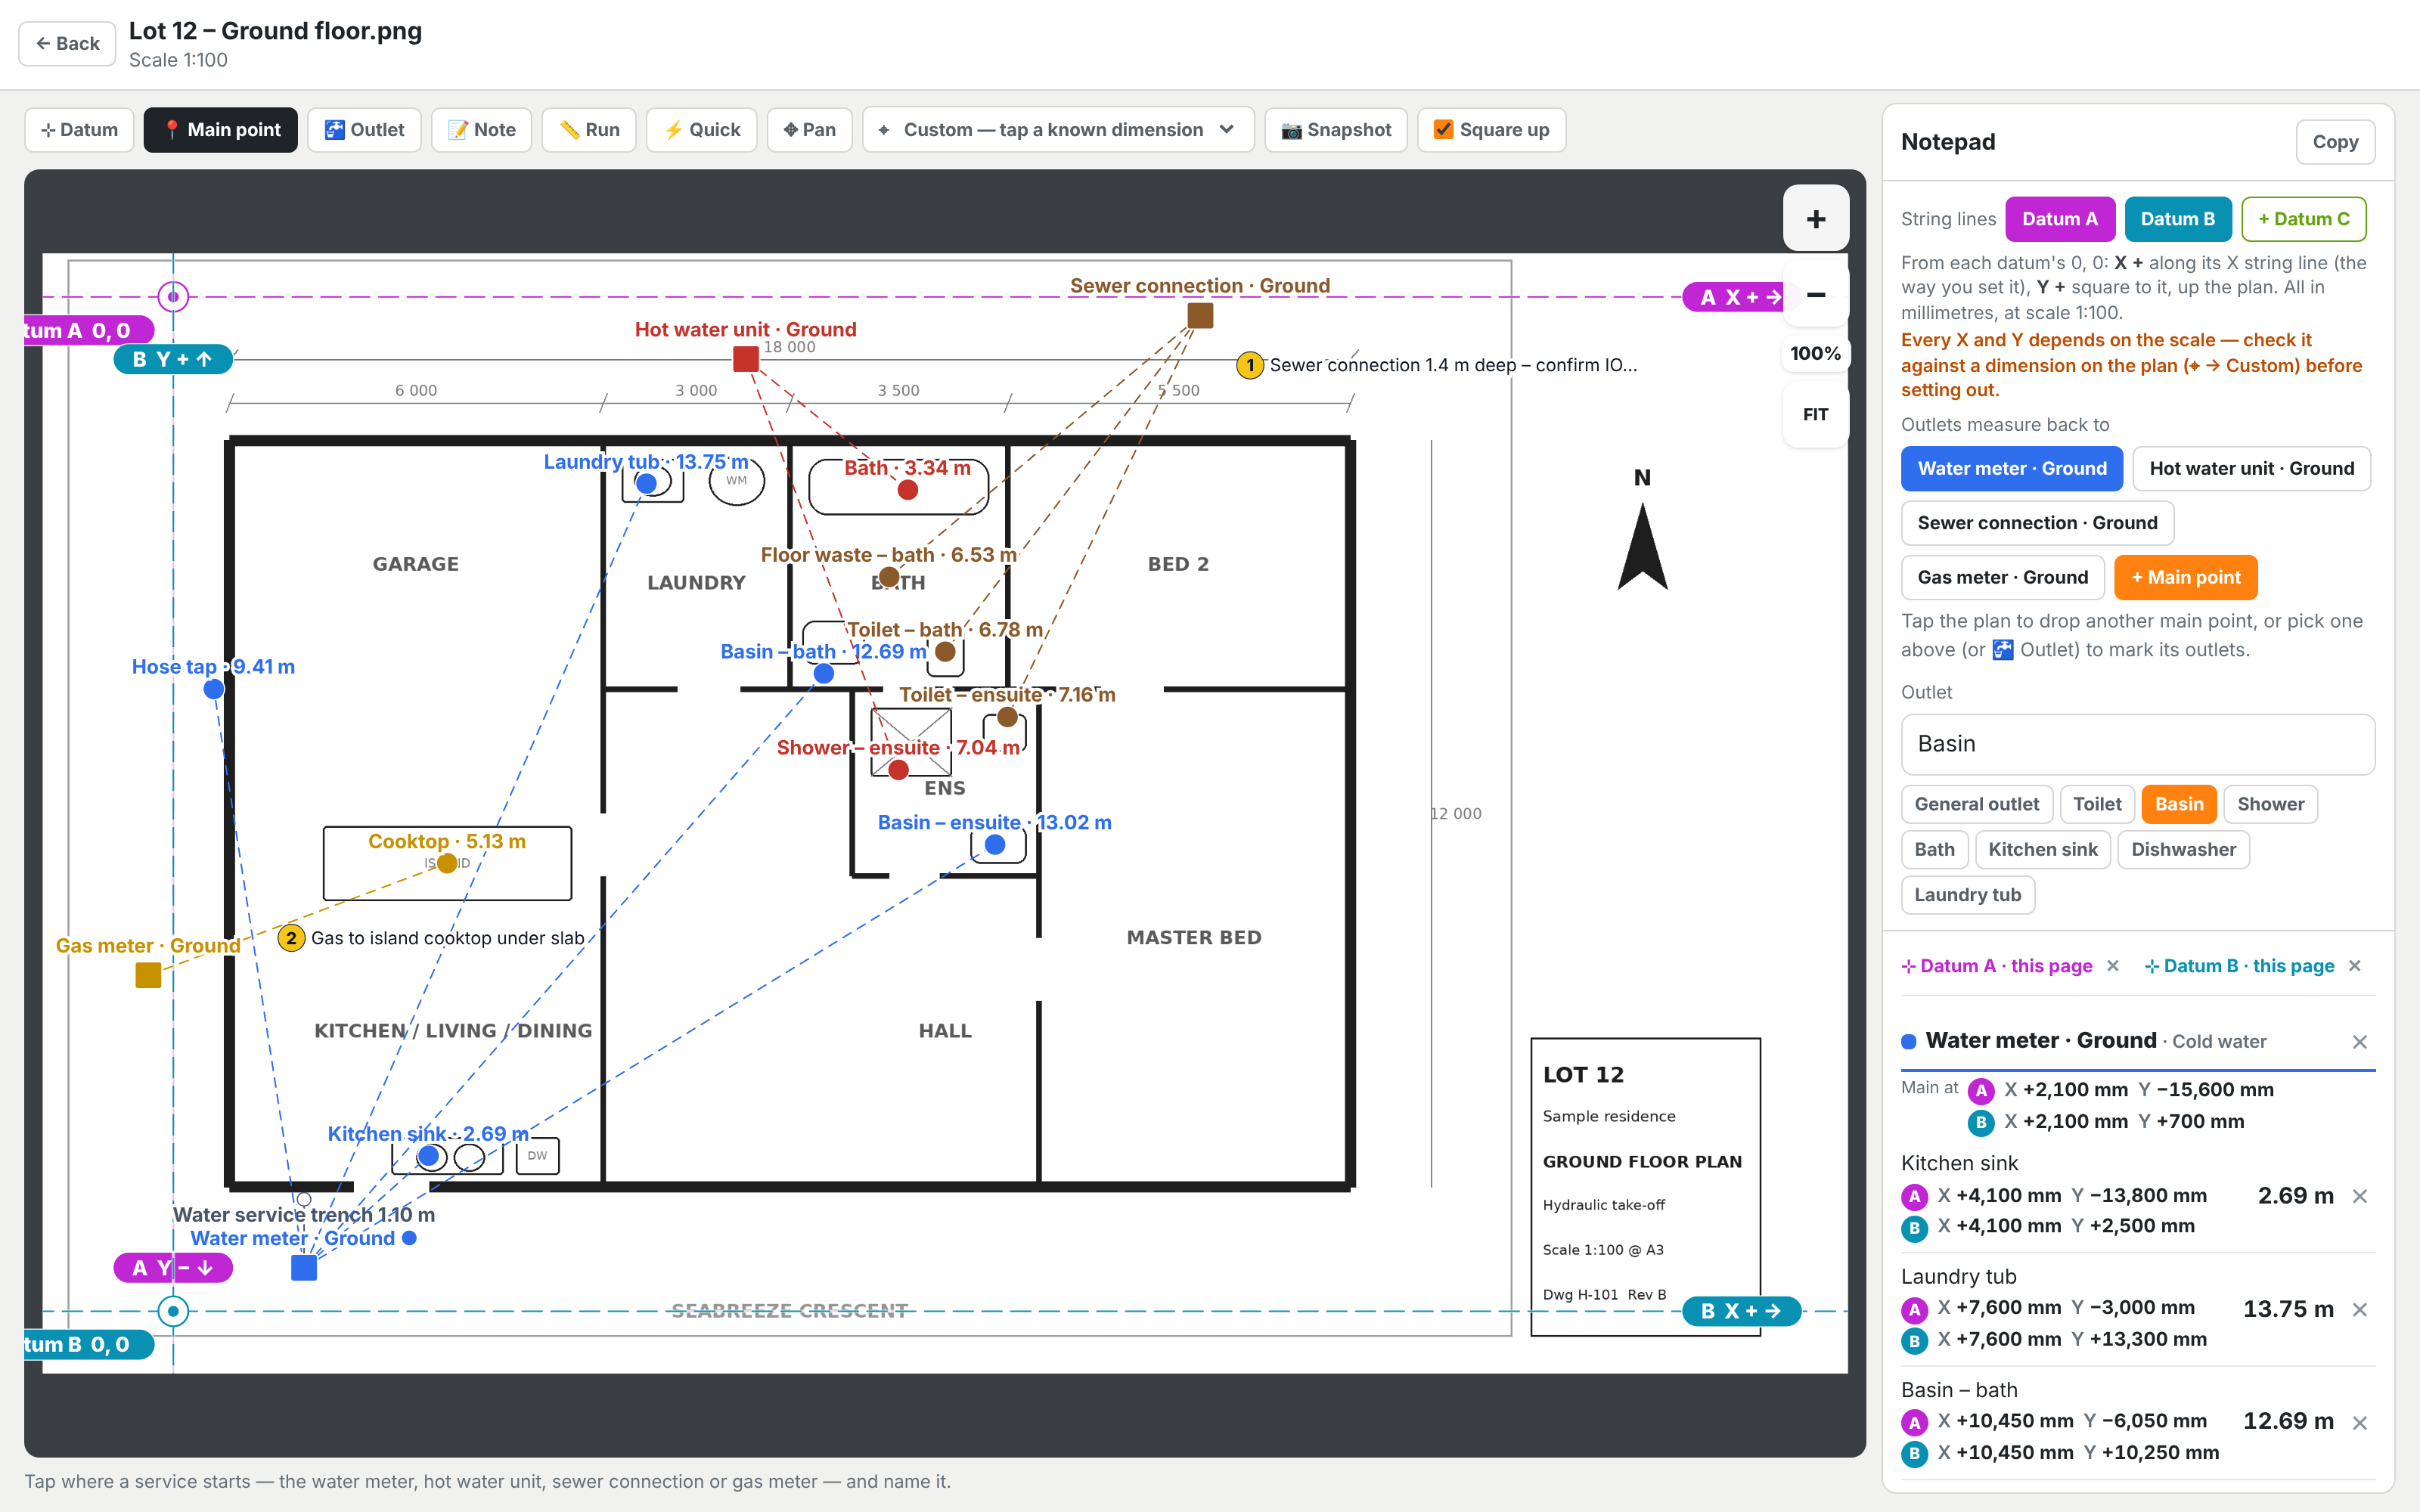Fit the plan with FIT button
Image resolution: width=2420 pixels, height=1512 pixels.
(1816, 415)
